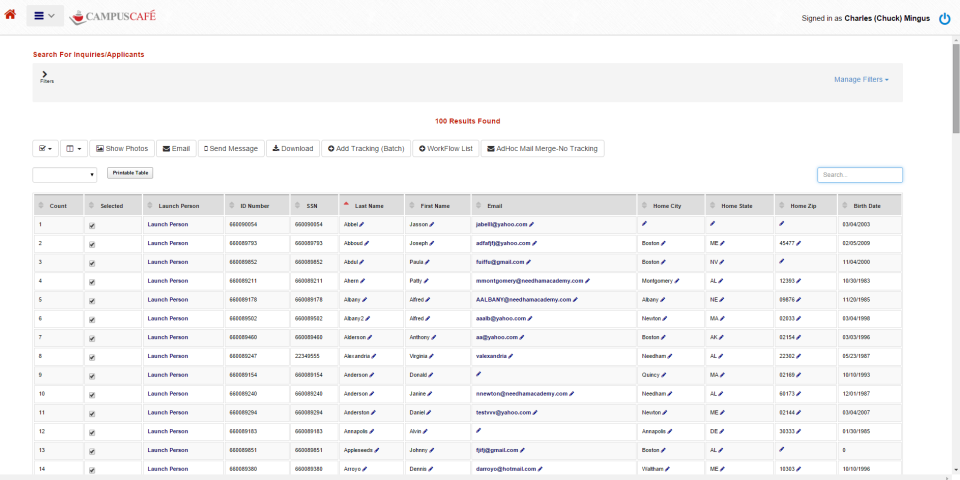
Task: Edit home state NV pencil icon
Action: click(x=721, y=261)
